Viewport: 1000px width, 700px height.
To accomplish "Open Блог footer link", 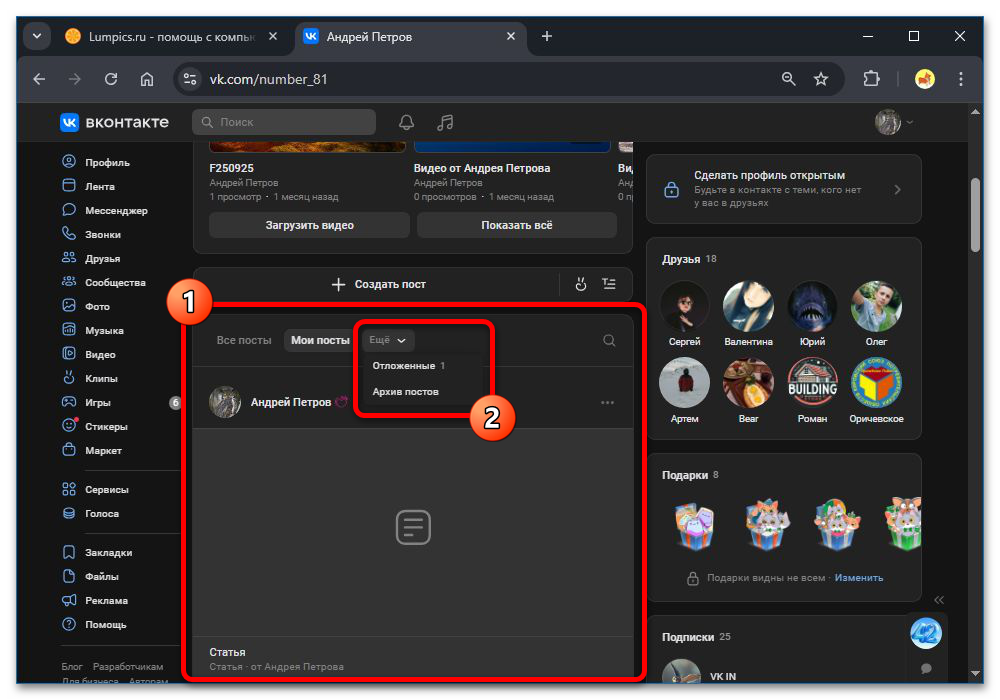I will pos(72,666).
